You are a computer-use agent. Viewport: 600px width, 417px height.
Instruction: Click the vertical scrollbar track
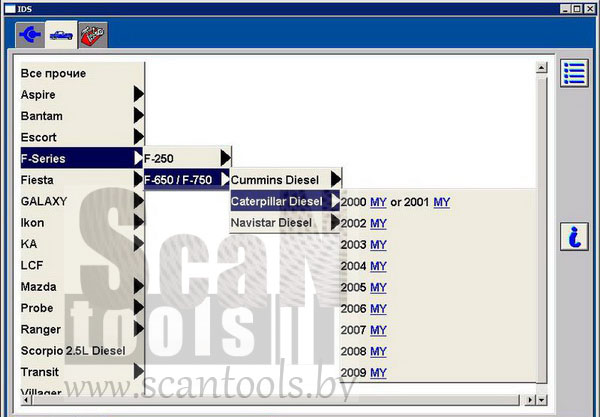click(x=541, y=230)
